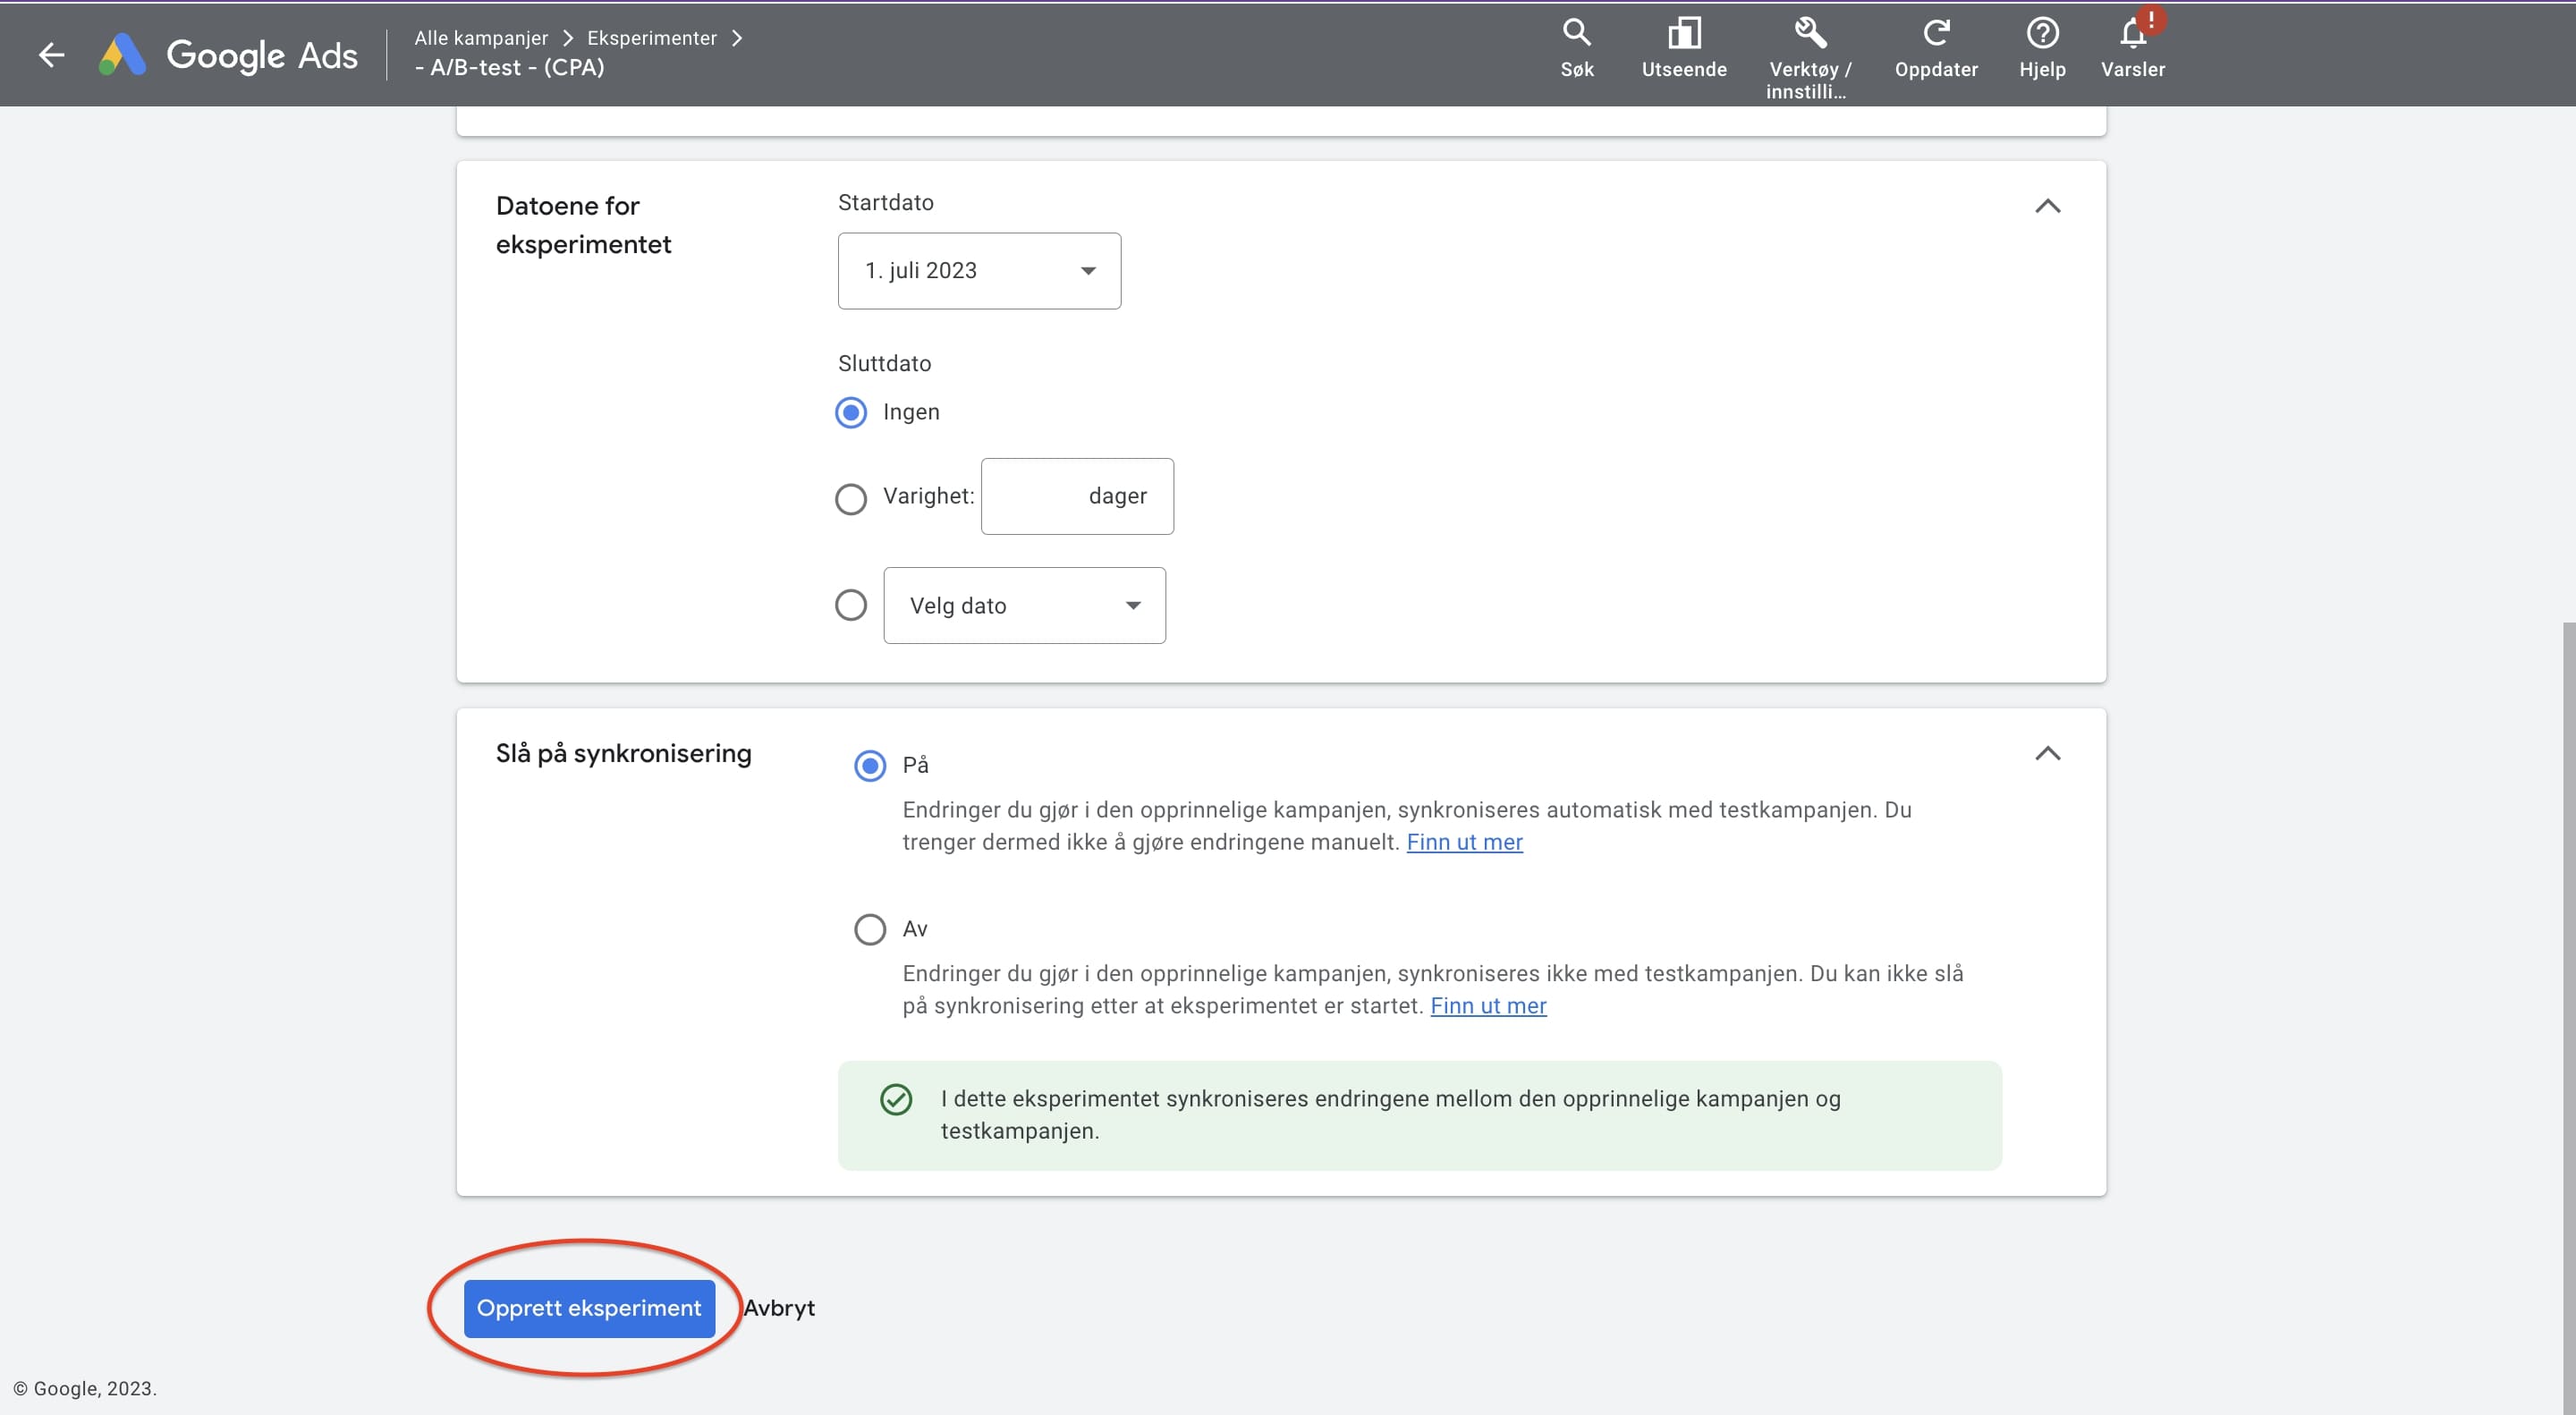The width and height of the screenshot is (2576, 1415).
Task: Open the Startdato 1. juli 2023 dropdown
Action: 978,271
